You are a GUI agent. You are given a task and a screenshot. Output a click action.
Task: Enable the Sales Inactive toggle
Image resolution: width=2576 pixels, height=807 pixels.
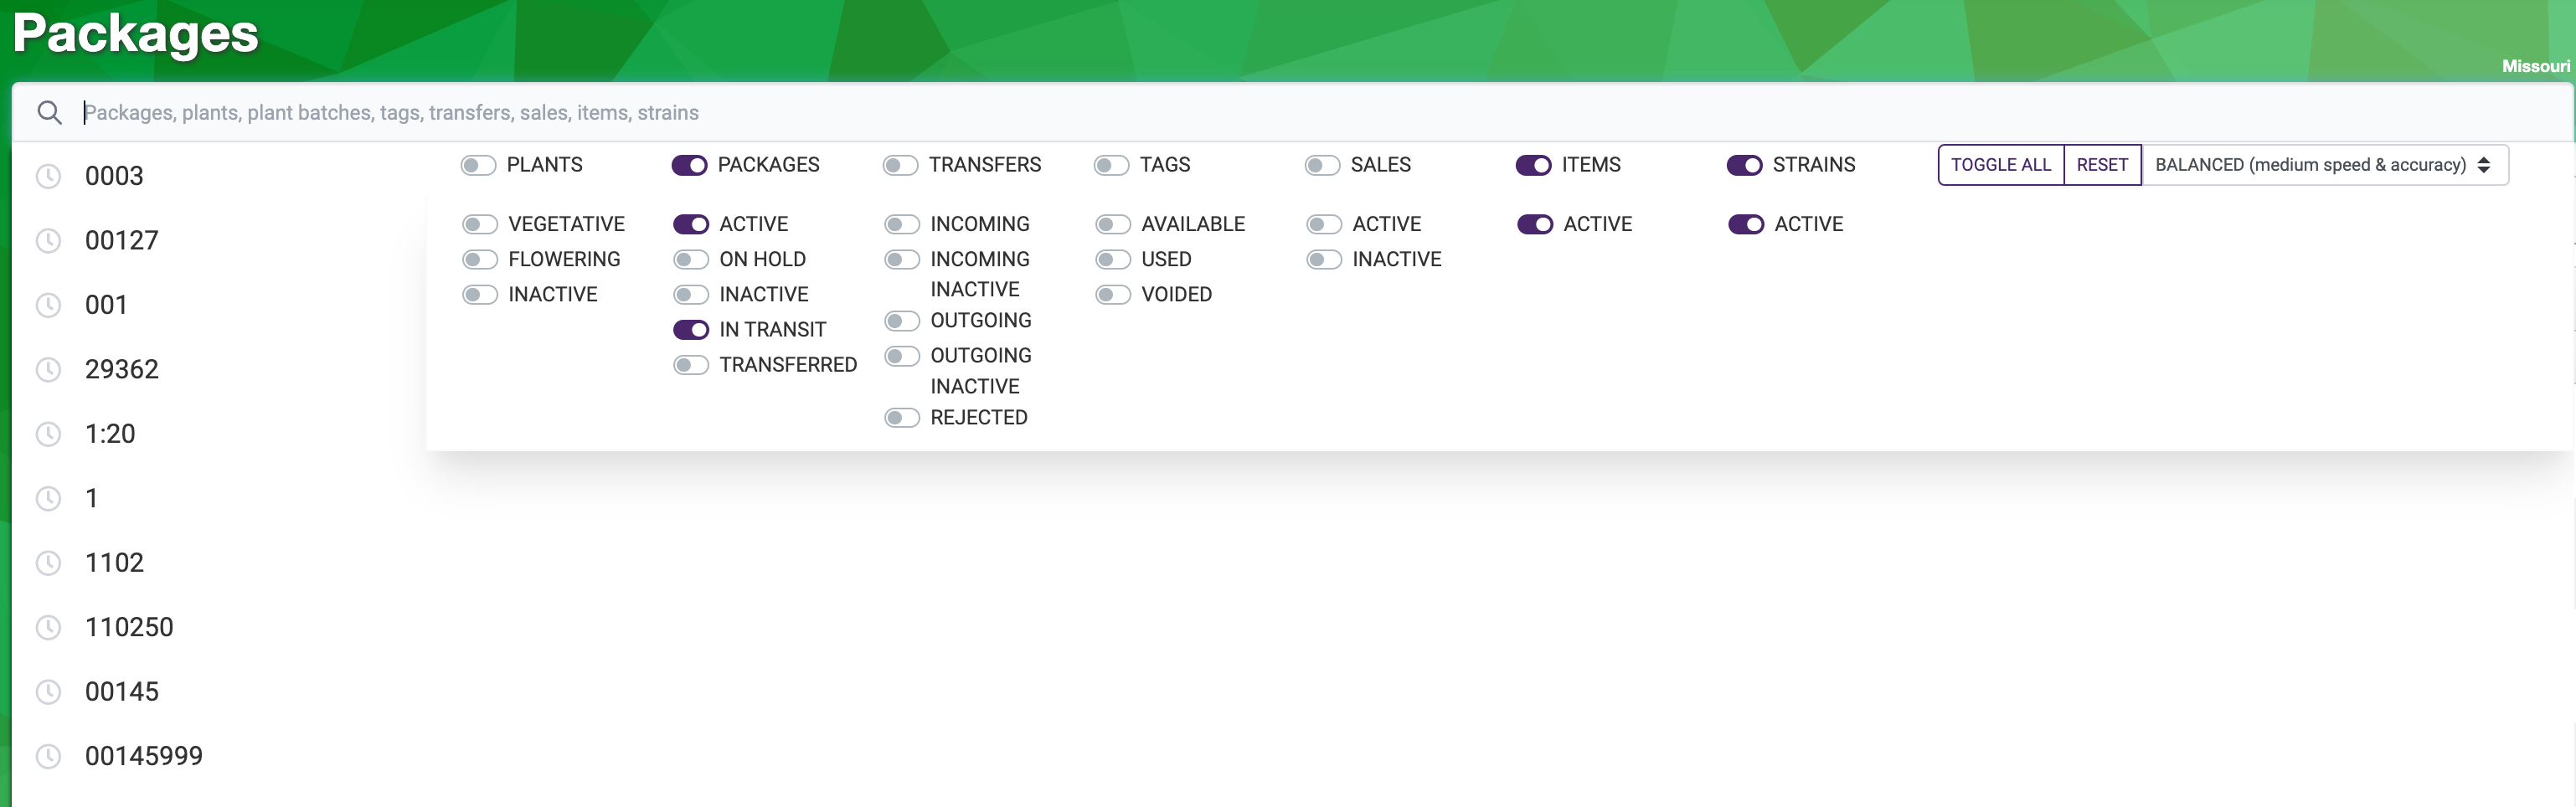[1323, 260]
